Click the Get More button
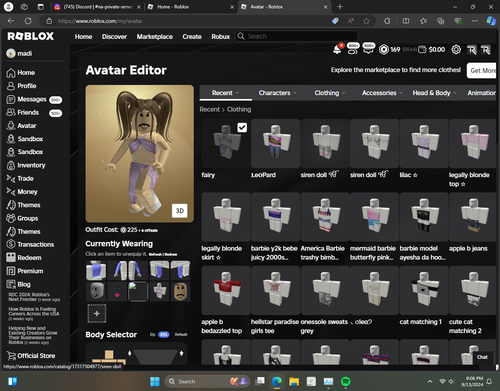Image resolution: width=500 pixels, height=391 pixels. [482, 70]
